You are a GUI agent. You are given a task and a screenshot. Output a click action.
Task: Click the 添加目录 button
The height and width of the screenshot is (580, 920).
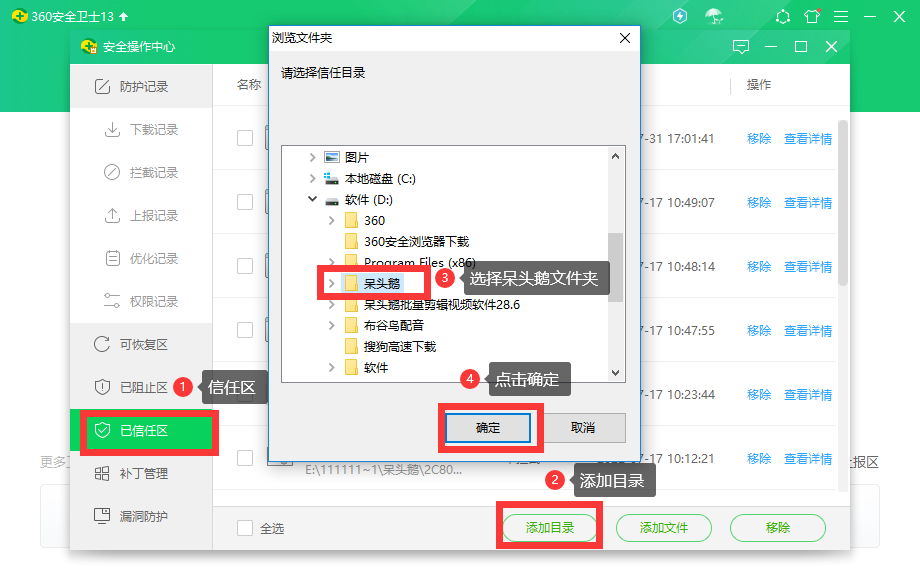point(550,528)
